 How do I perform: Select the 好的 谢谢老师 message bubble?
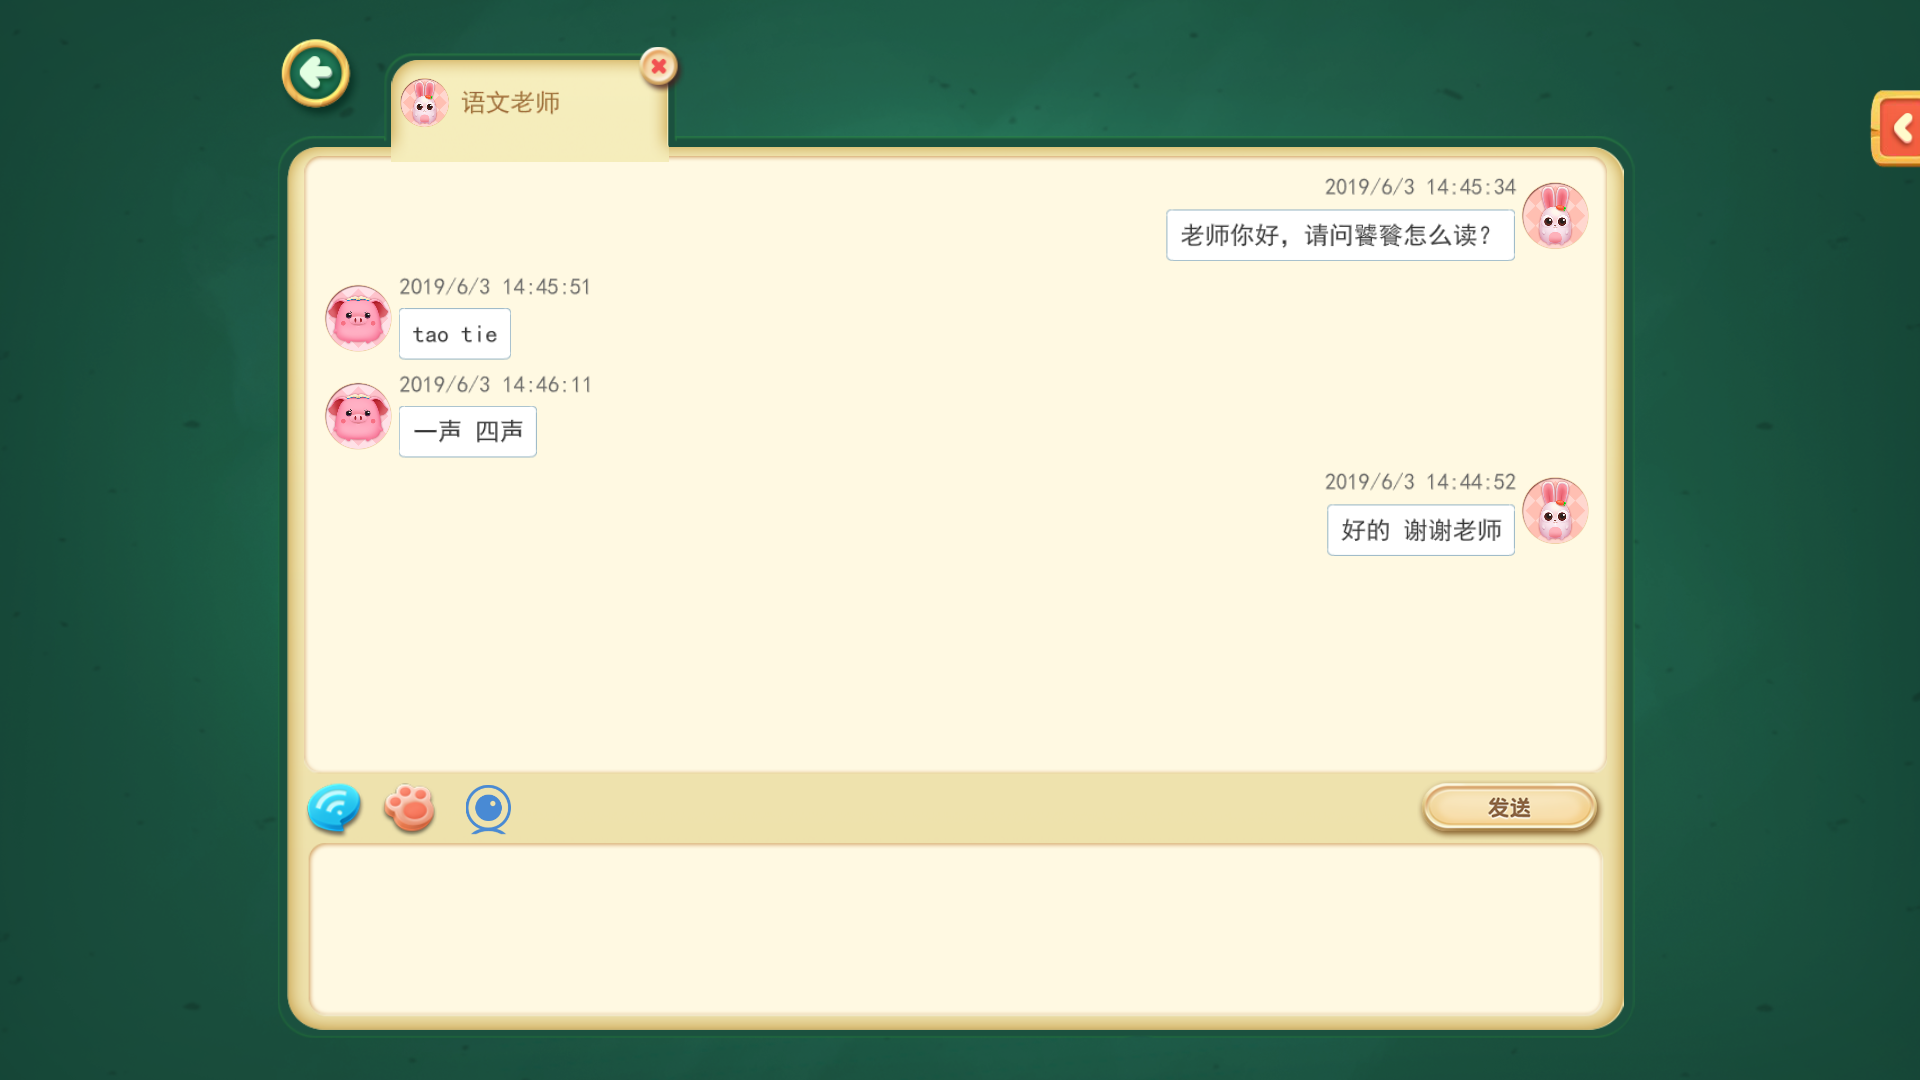tap(1421, 530)
